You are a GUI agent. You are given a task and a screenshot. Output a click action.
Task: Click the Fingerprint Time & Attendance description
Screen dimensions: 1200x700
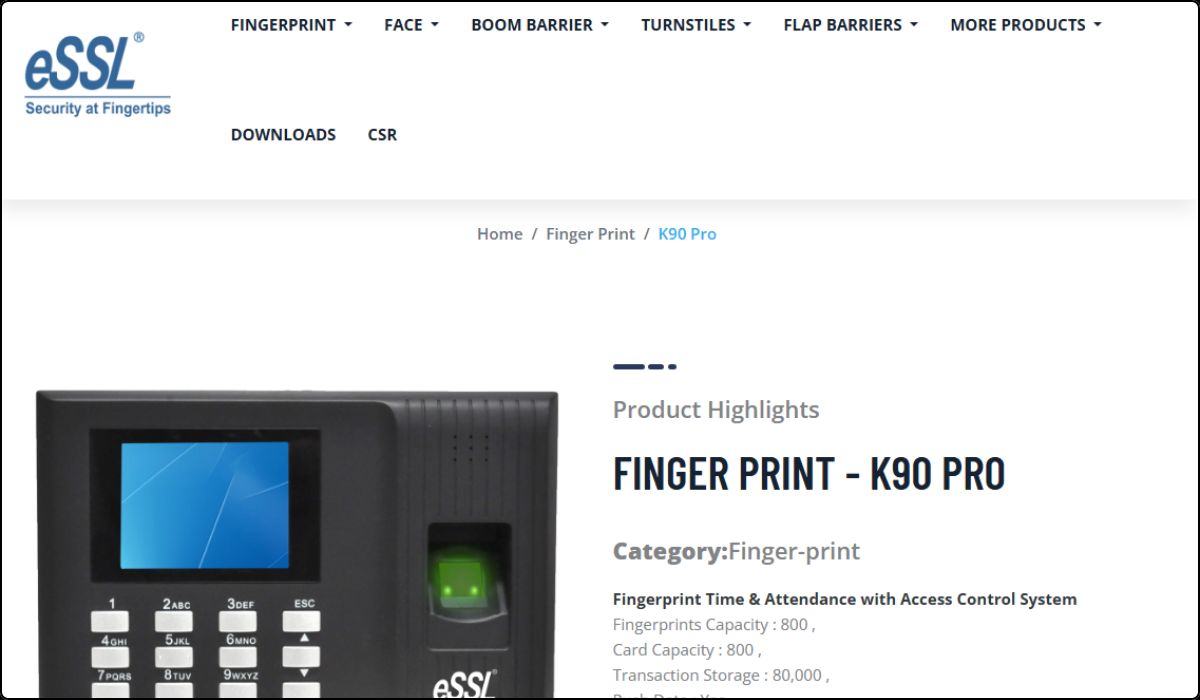tap(845, 599)
